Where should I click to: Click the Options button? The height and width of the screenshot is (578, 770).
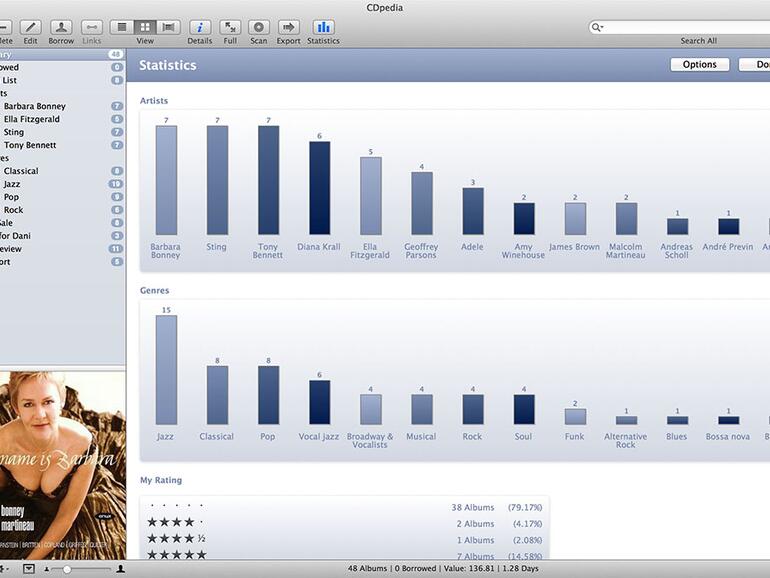[x=699, y=64]
